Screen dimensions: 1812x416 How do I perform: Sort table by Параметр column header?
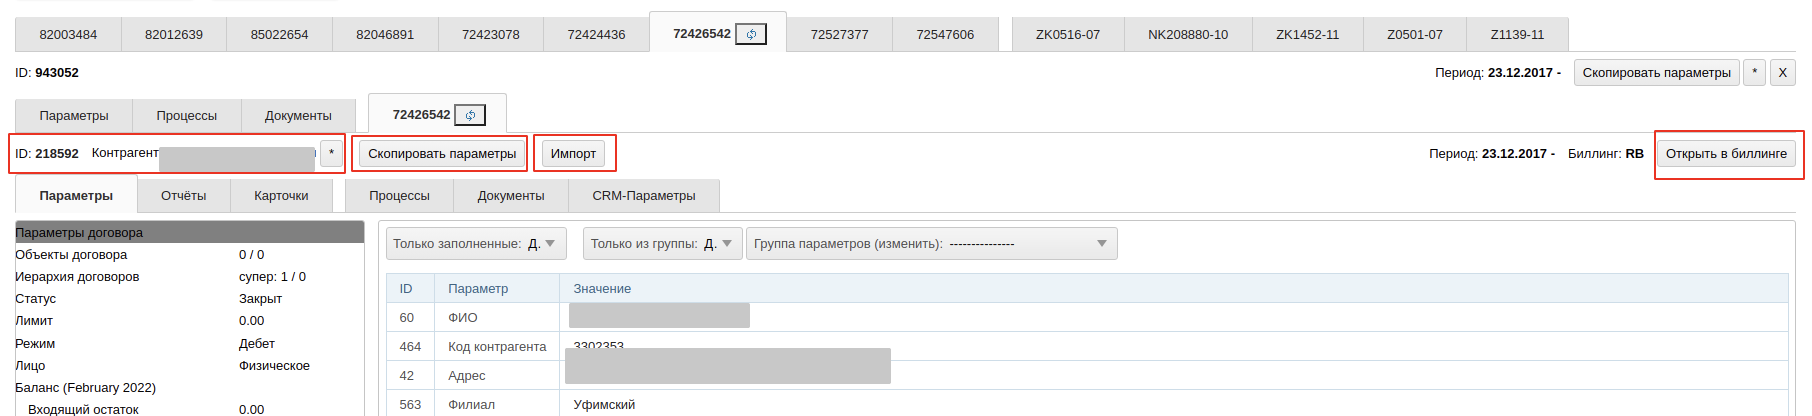pos(478,288)
